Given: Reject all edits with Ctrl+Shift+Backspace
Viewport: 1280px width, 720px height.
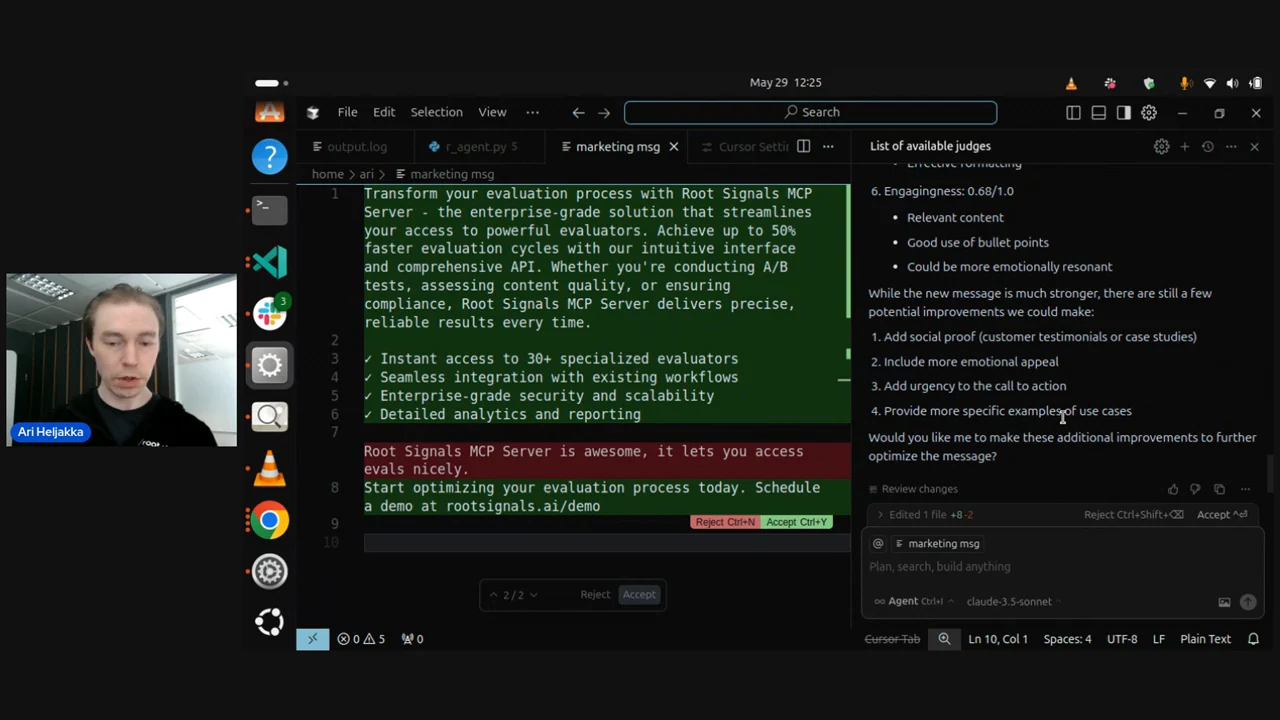Looking at the screenshot, I should pyautogui.click(x=1133, y=515).
